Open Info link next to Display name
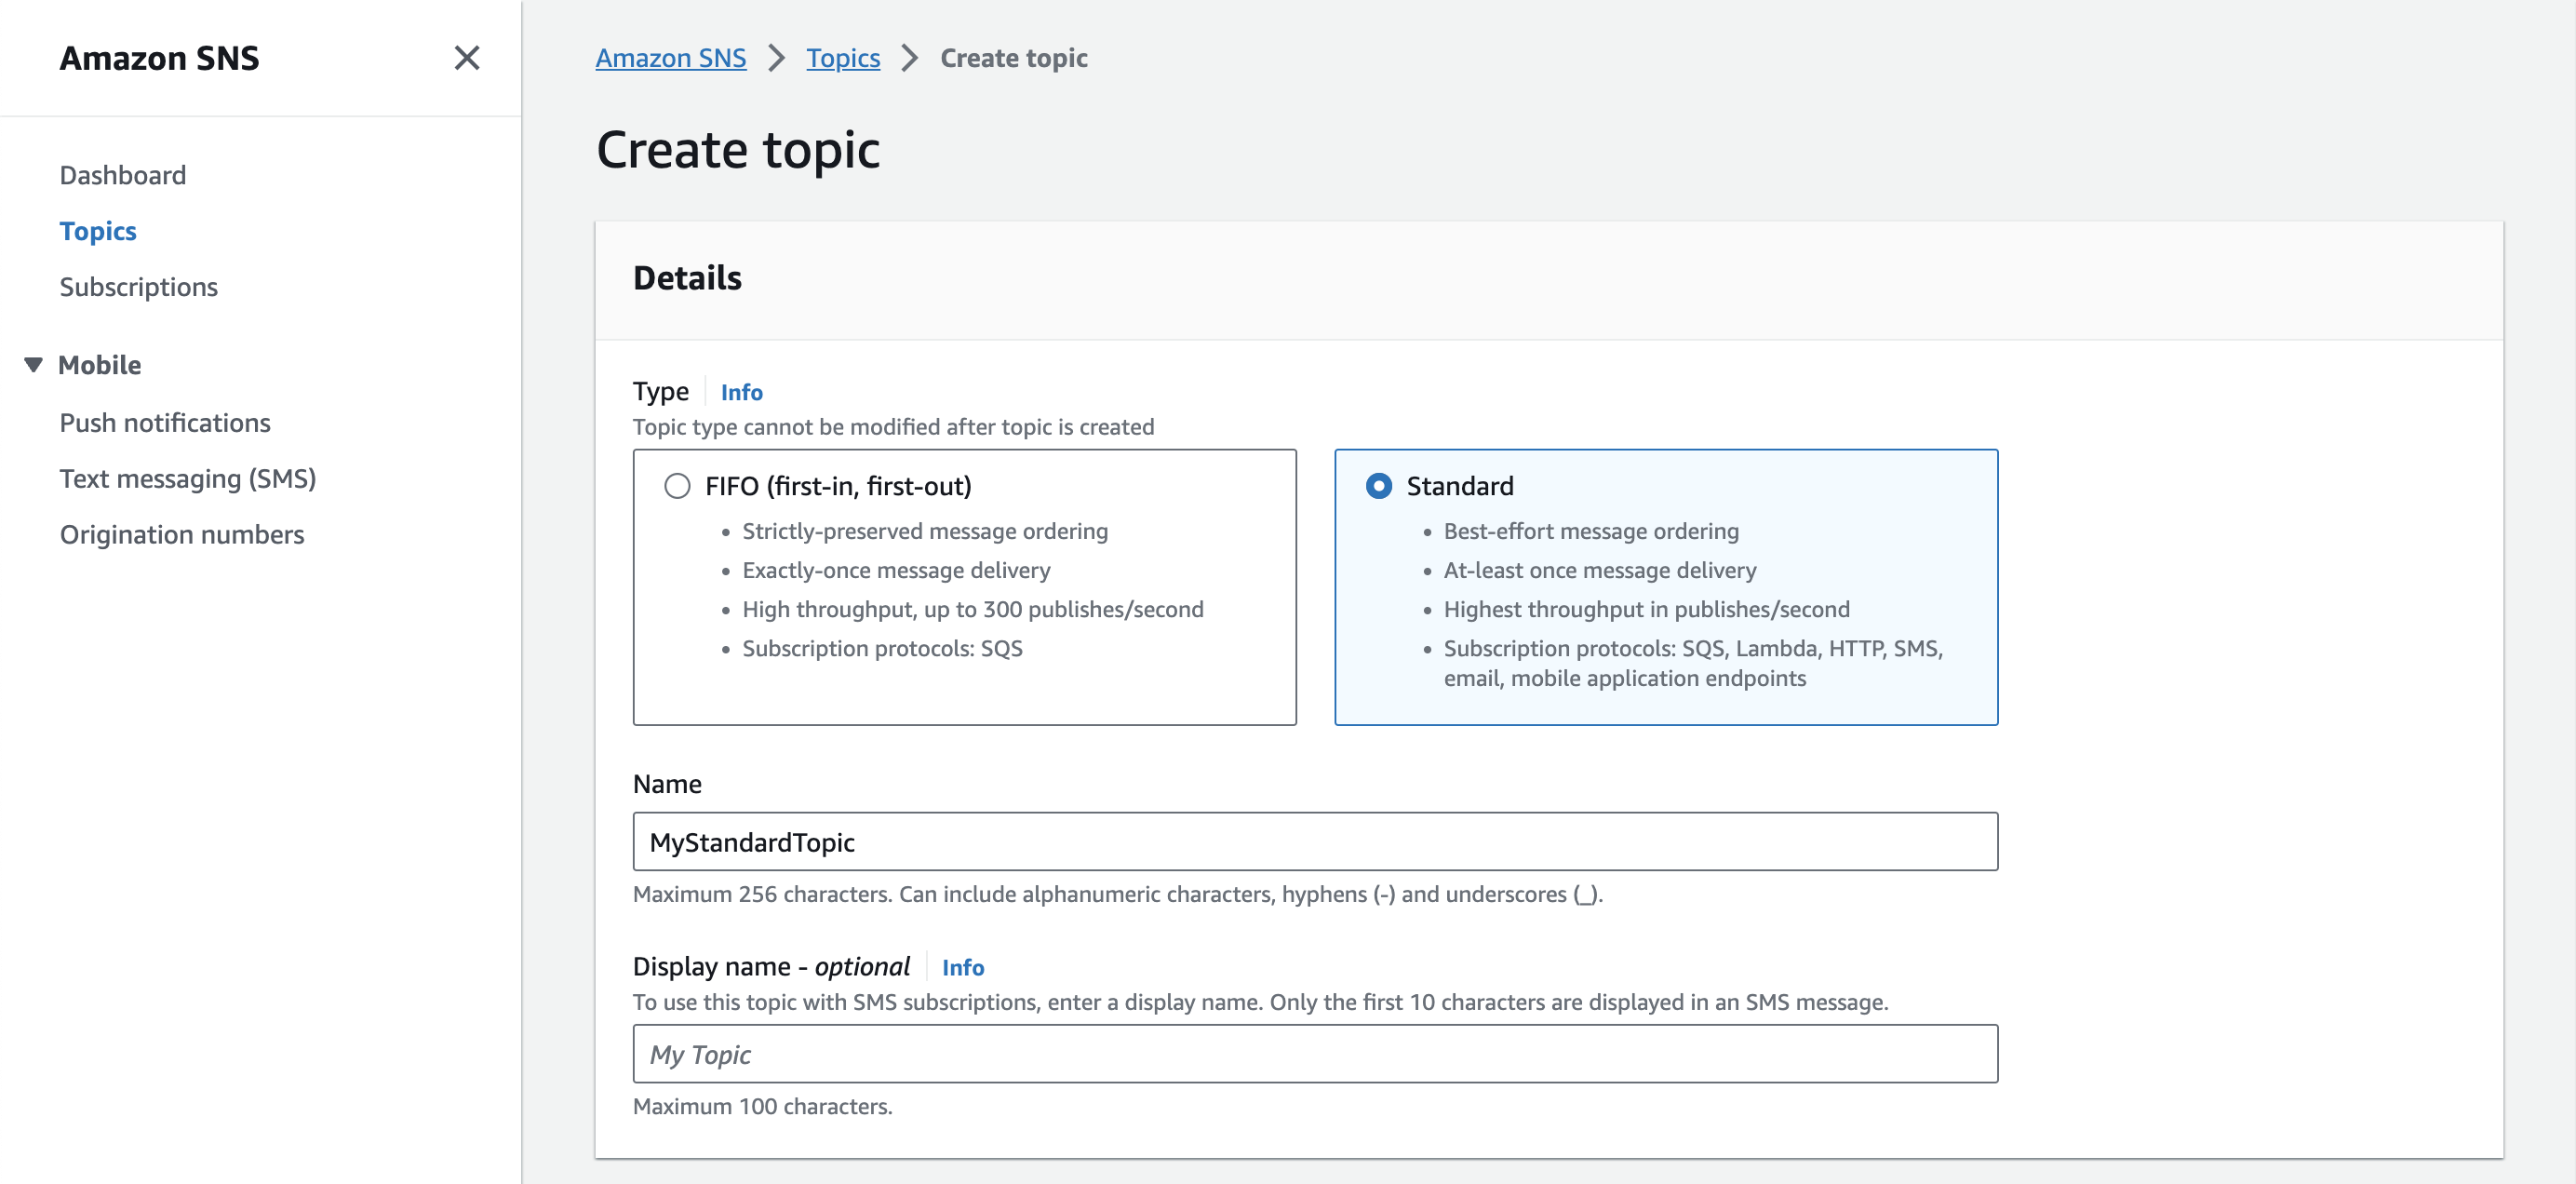 click(962, 967)
